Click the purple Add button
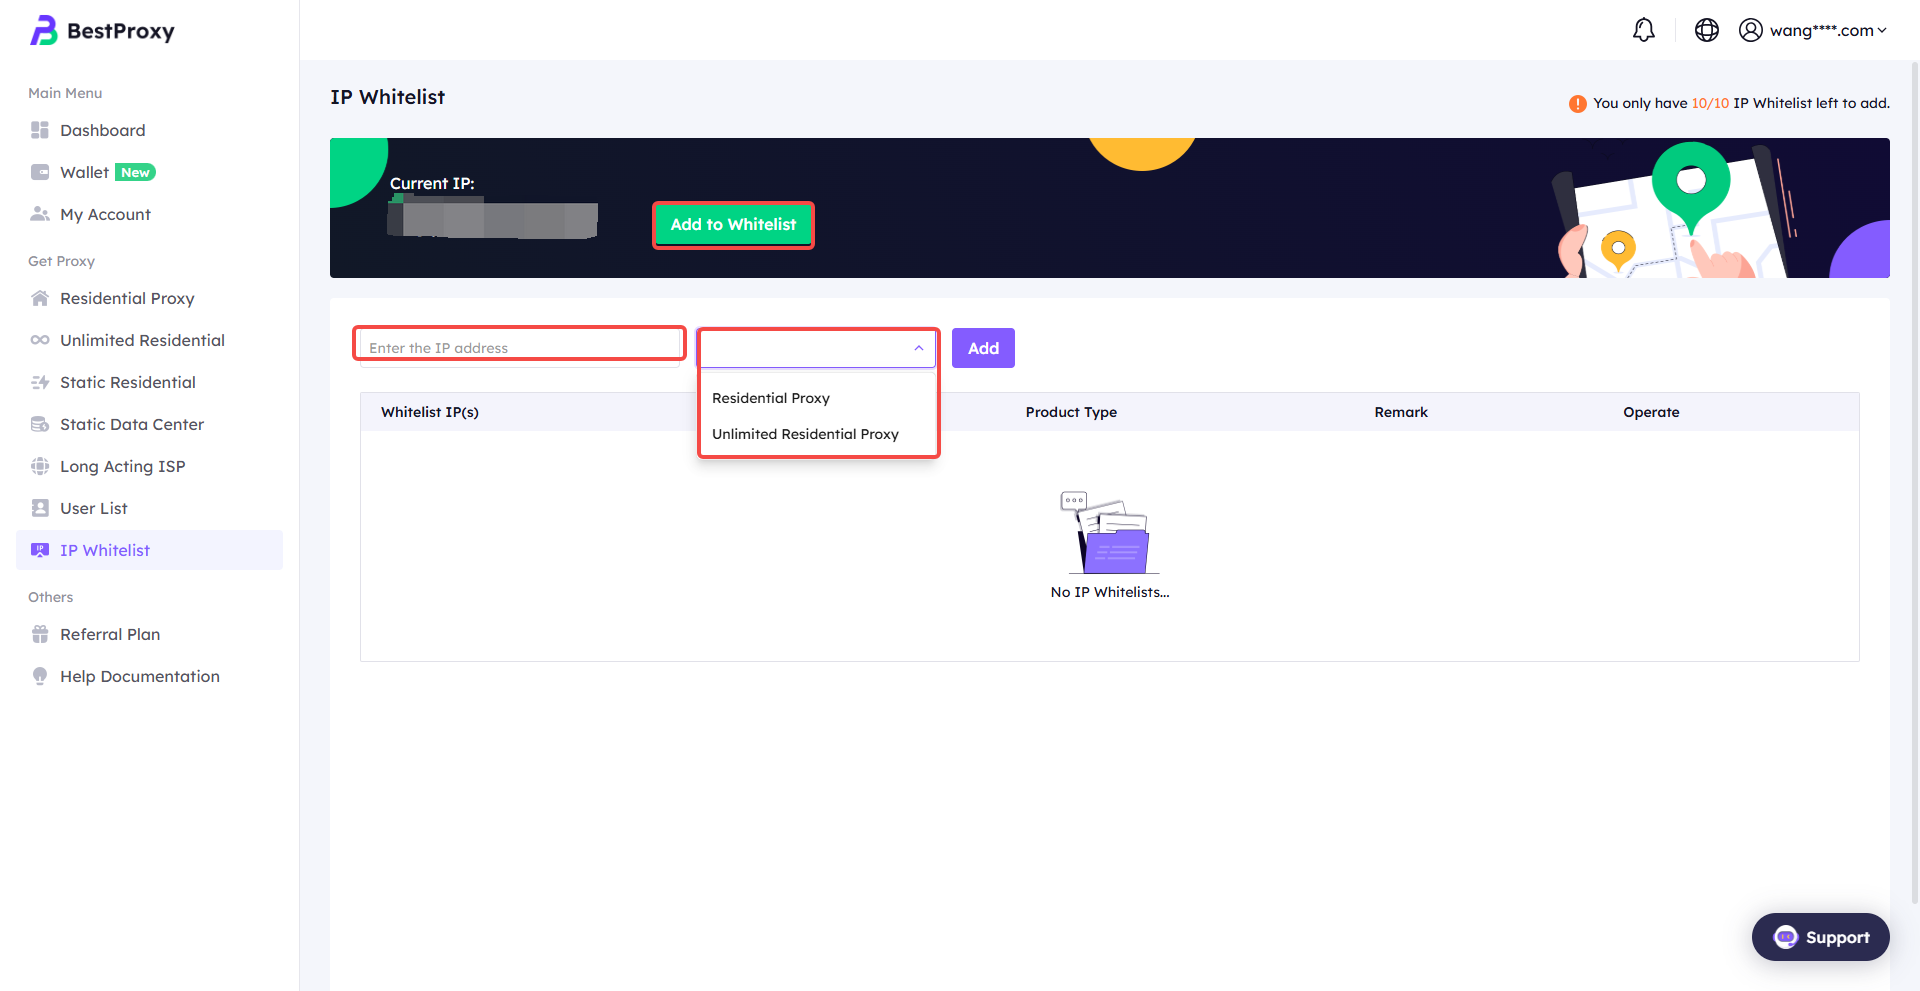 983,348
